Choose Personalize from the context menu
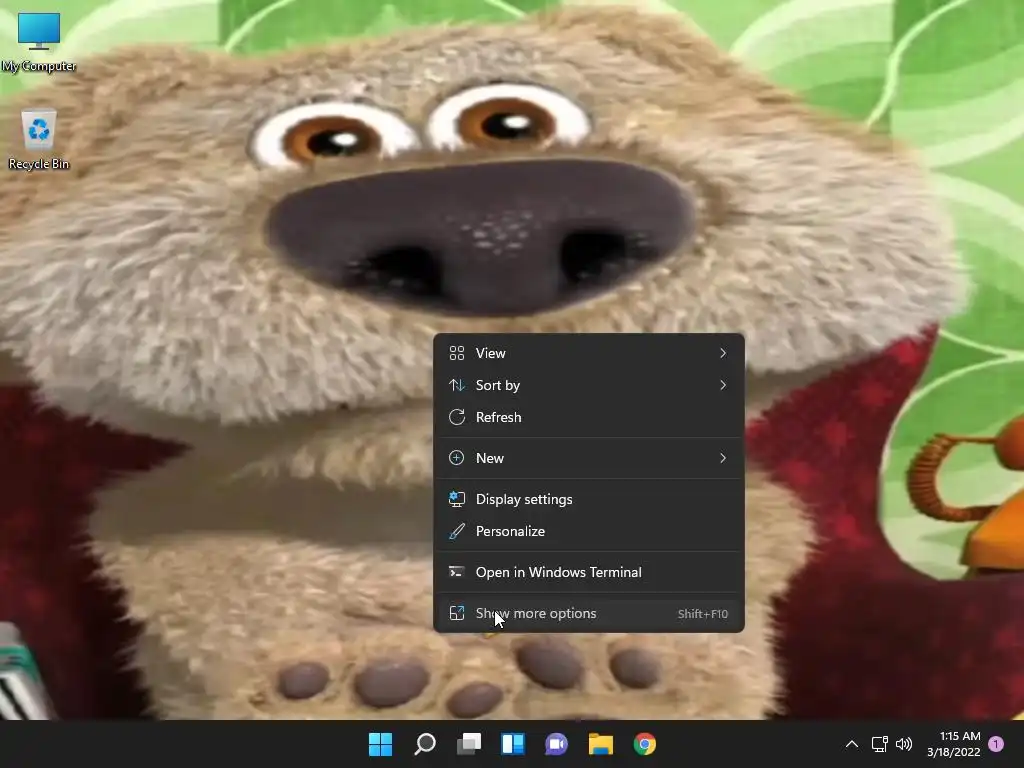This screenshot has width=1024, height=768. [588, 532]
